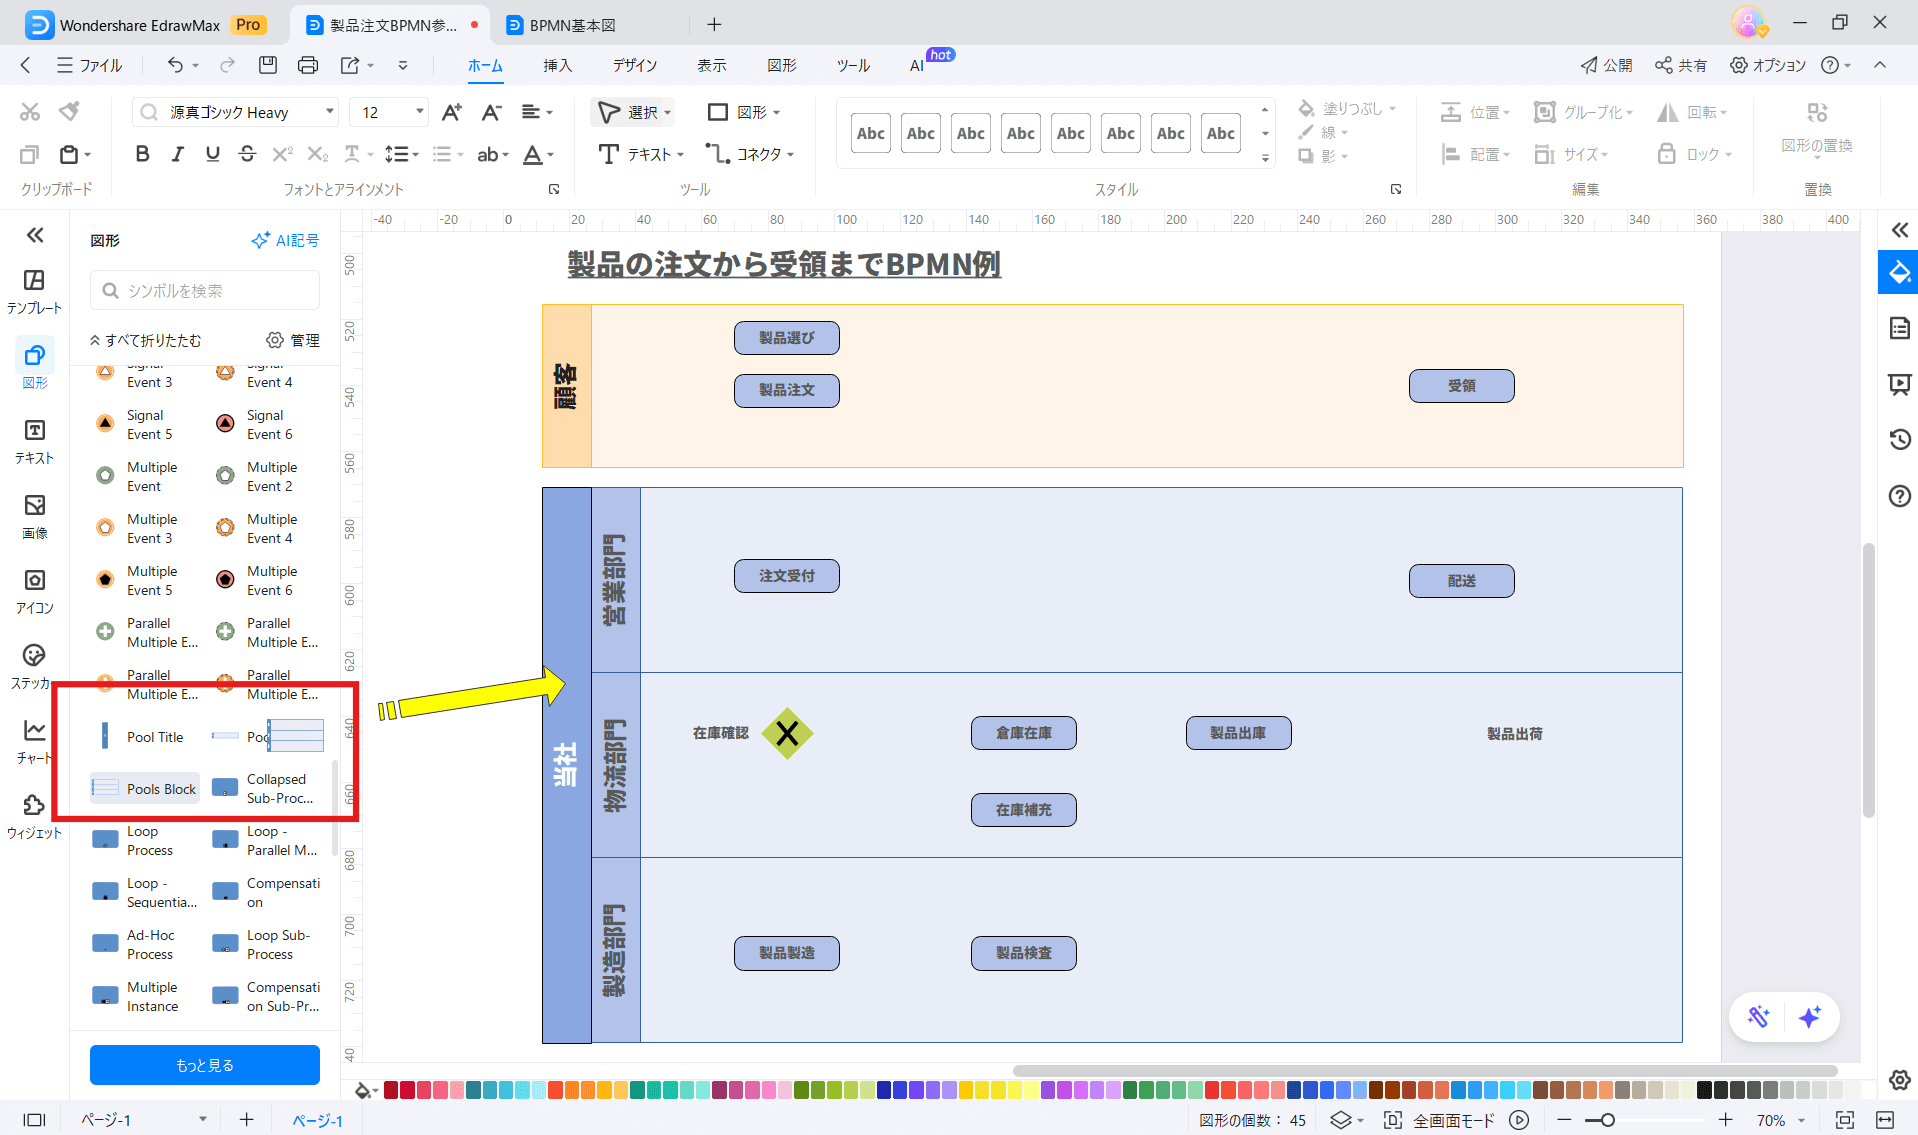Image resolution: width=1918 pixels, height=1135 pixels.
Task: Open the 表示 ribbon tab
Action: point(711,65)
